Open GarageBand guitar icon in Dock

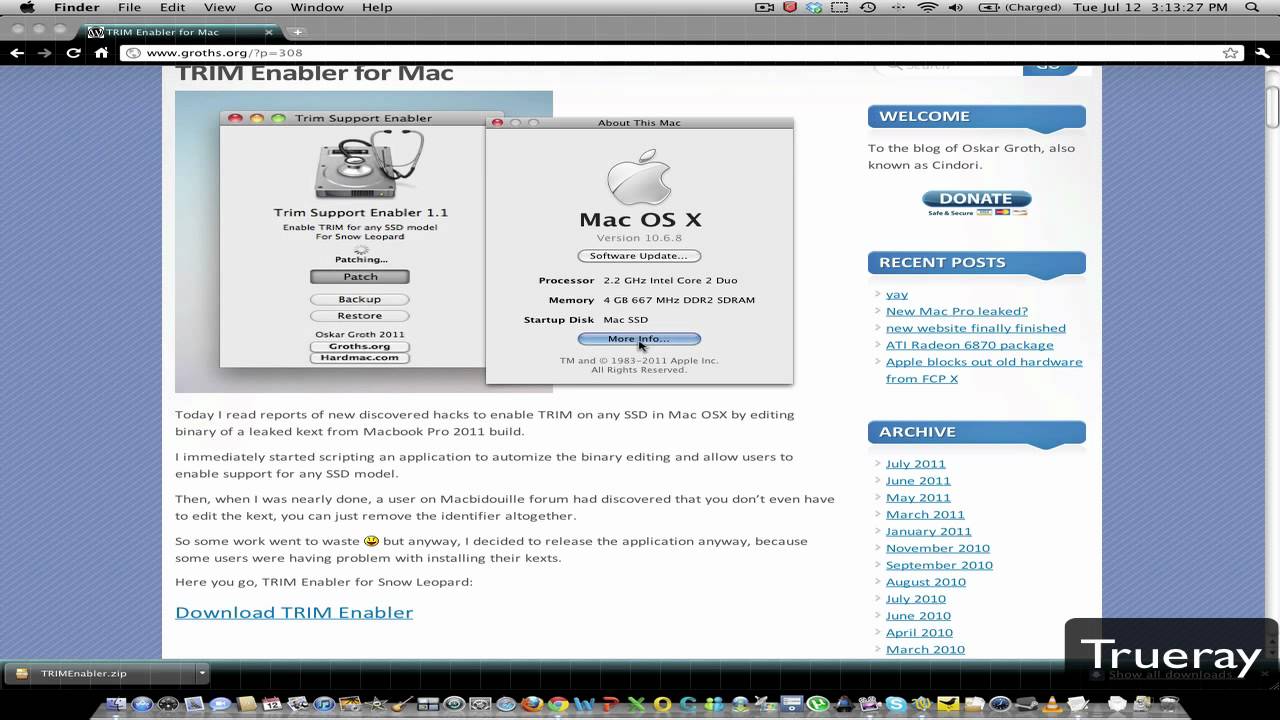point(402,704)
